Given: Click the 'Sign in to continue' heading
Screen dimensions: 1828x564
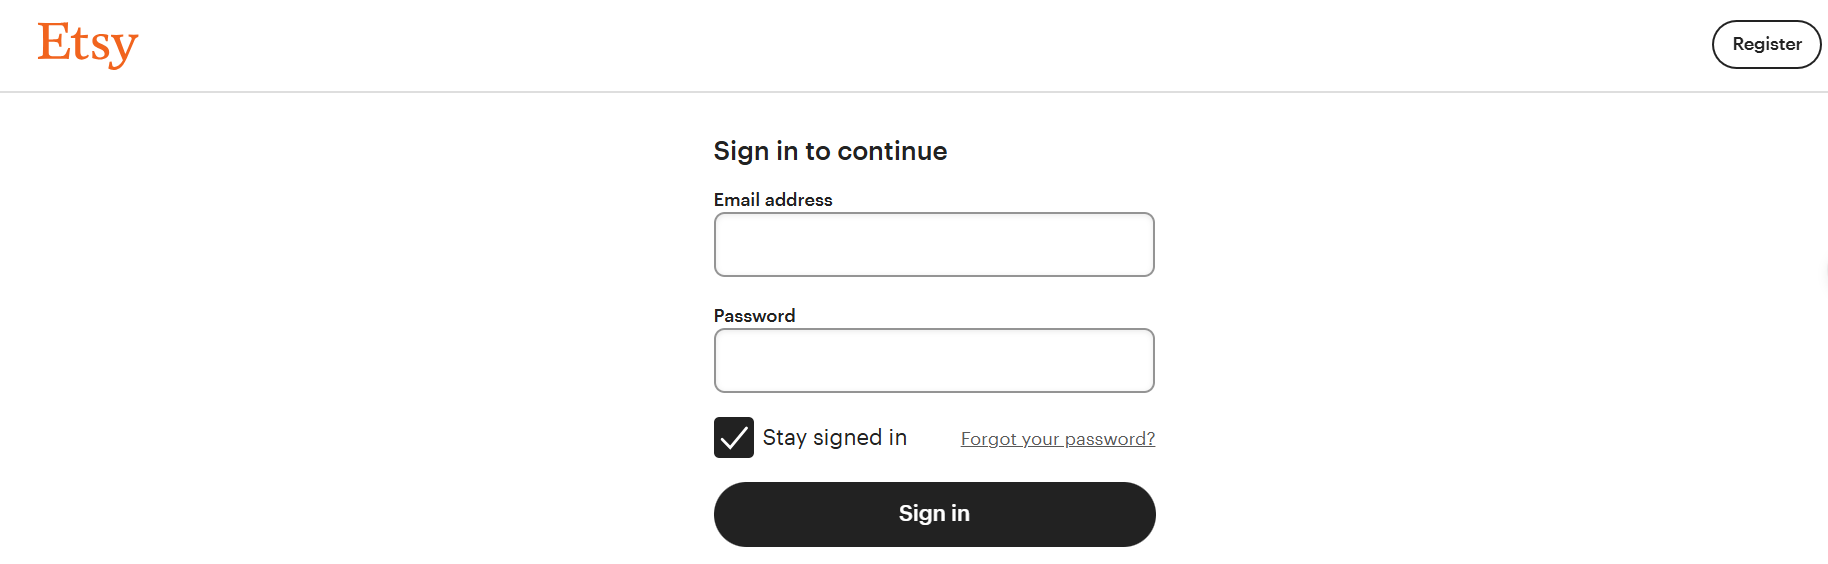Looking at the screenshot, I should (x=830, y=151).
